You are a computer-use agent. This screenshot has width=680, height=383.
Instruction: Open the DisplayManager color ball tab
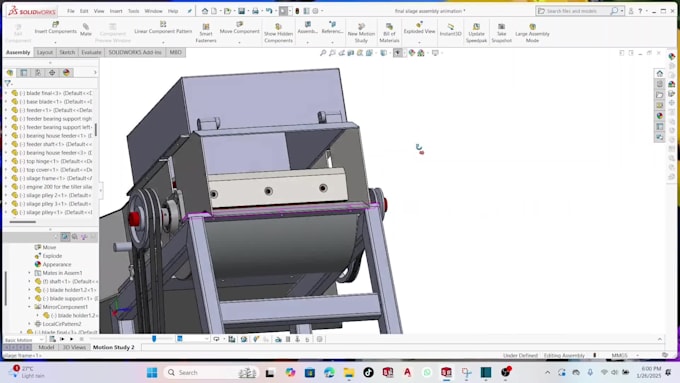66,72
